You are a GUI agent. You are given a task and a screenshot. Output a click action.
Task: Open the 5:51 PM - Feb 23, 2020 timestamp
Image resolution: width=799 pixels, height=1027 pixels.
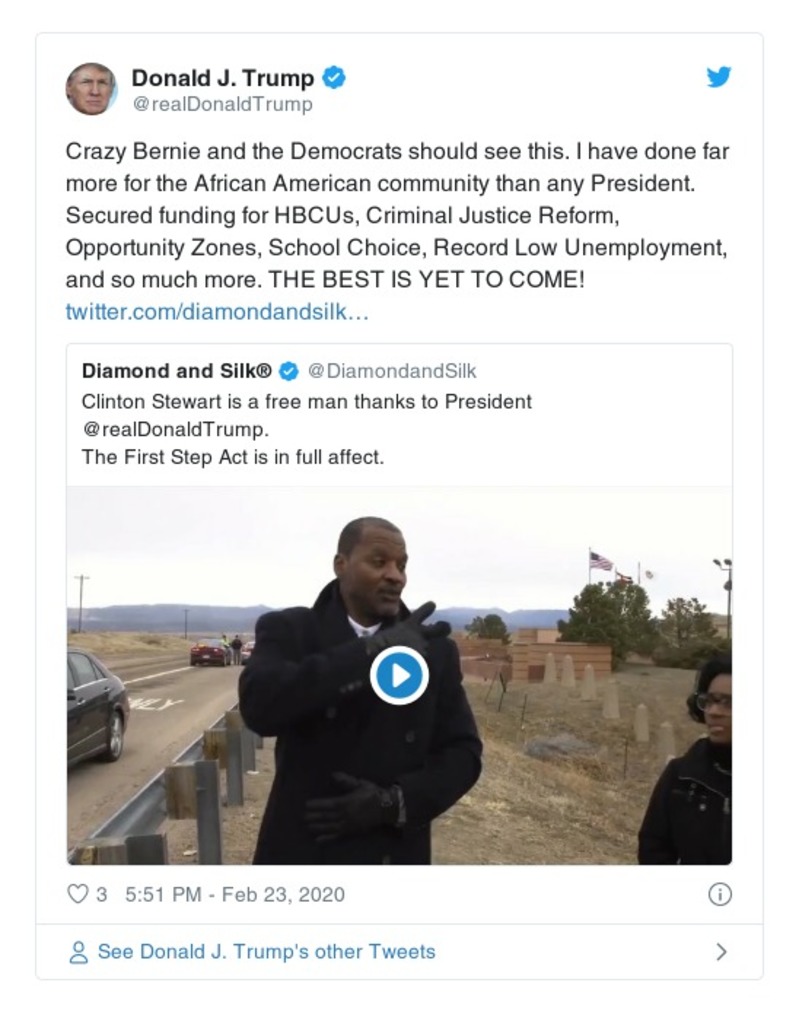click(x=234, y=894)
